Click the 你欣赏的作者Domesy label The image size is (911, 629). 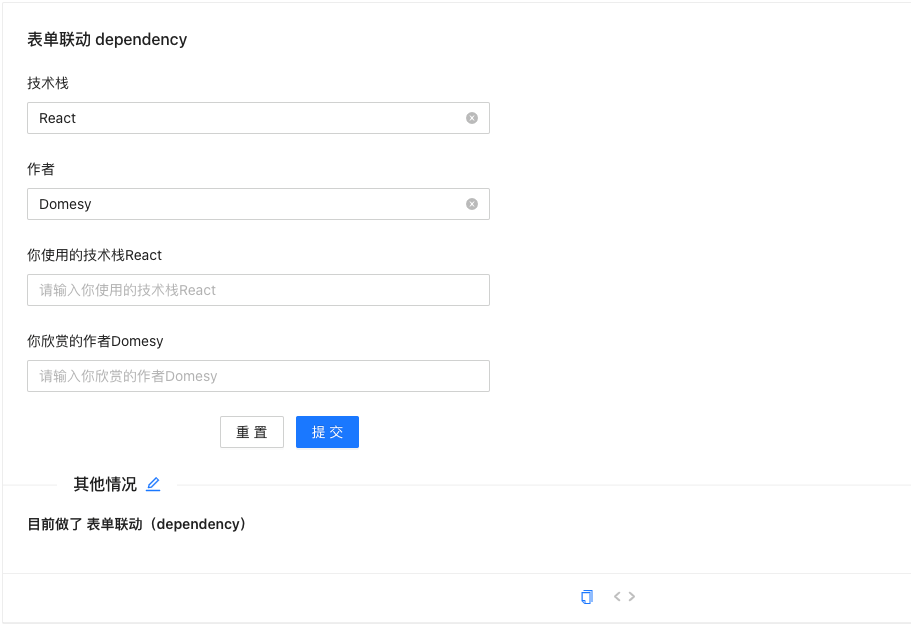click(x=95, y=341)
